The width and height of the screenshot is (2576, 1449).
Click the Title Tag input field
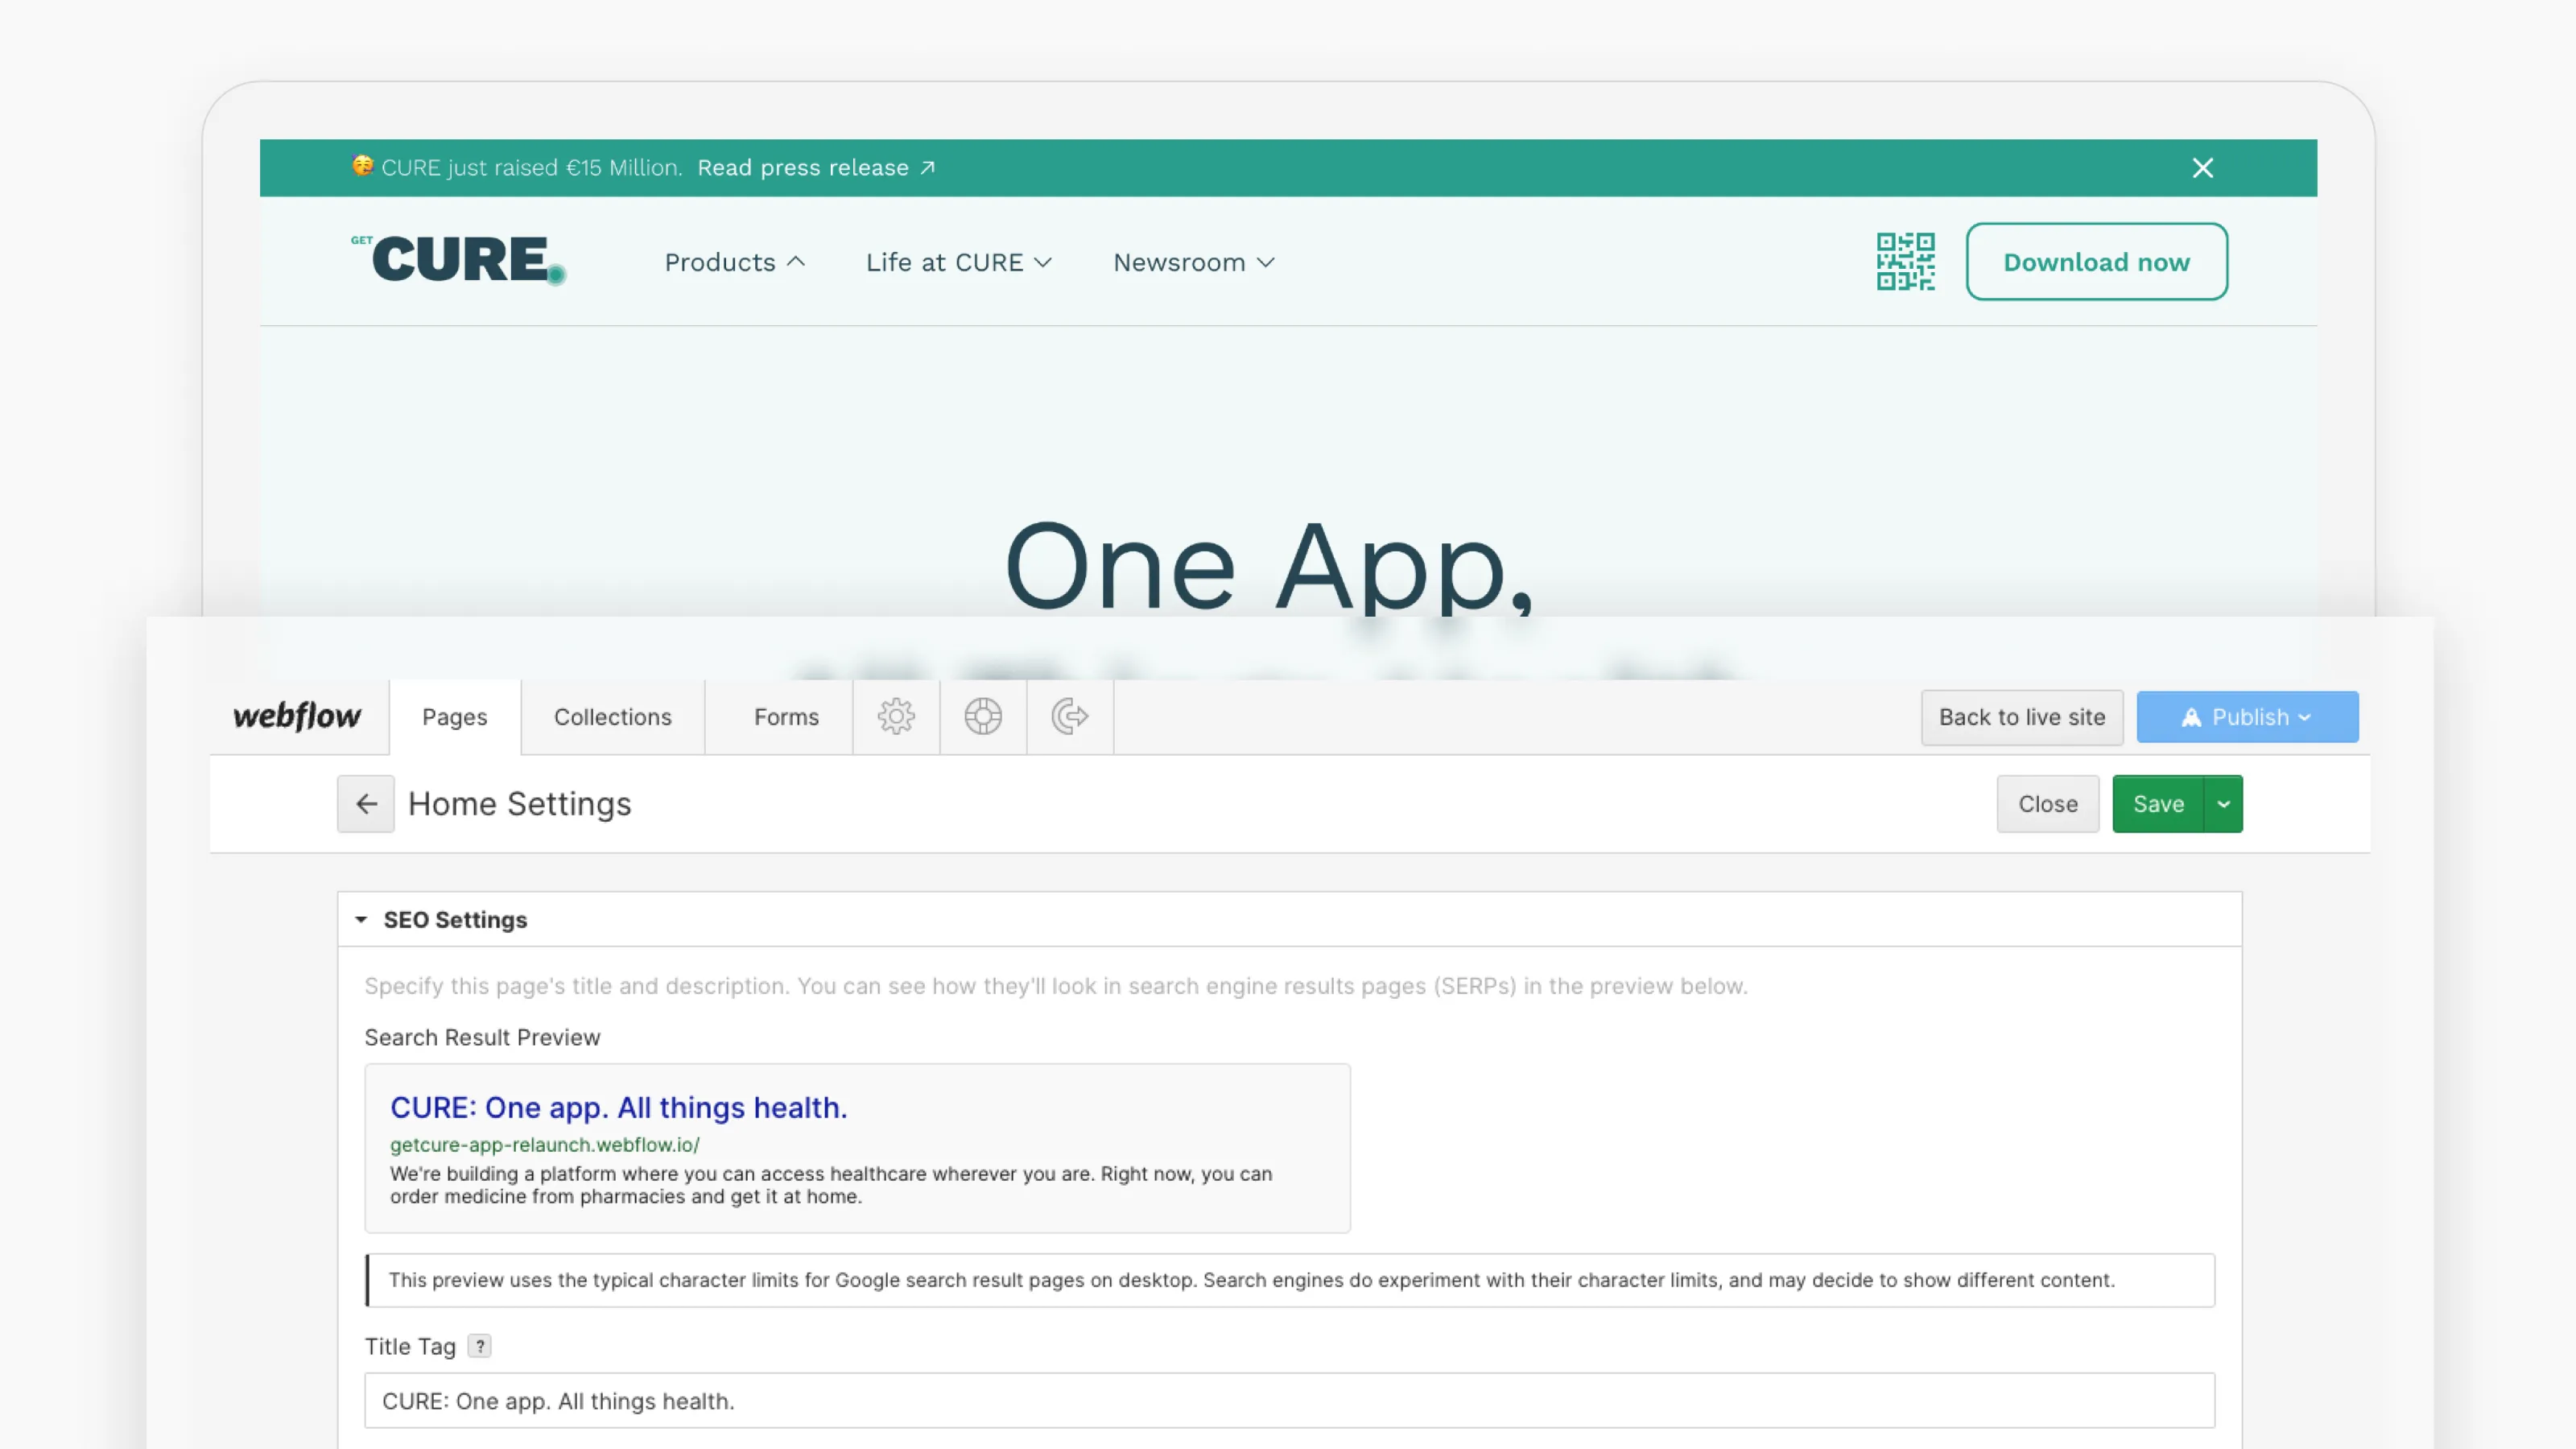click(1289, 1400)
